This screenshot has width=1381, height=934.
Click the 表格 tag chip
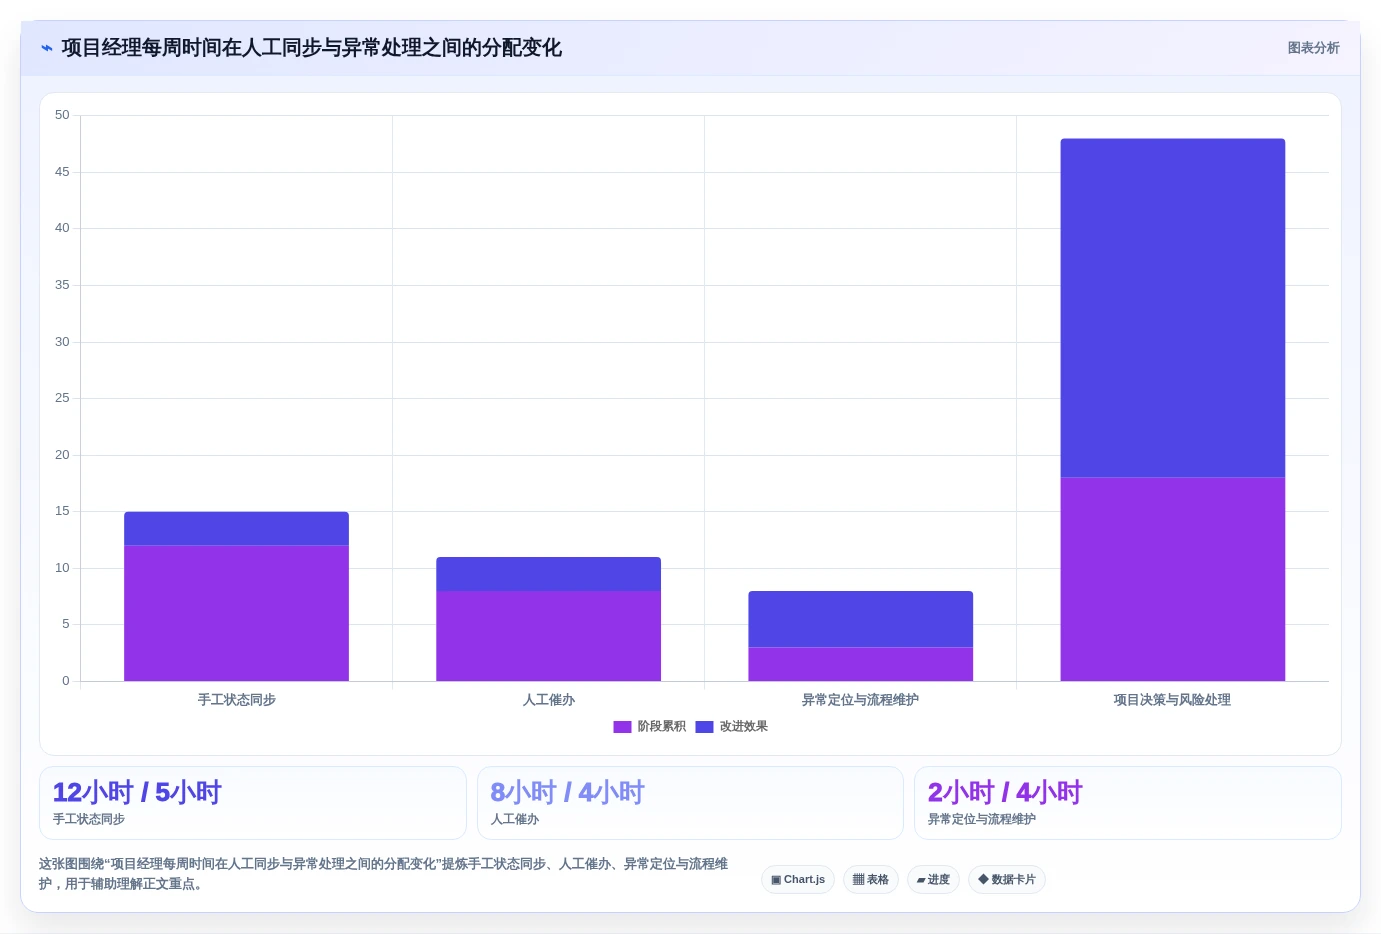[871, 880]
